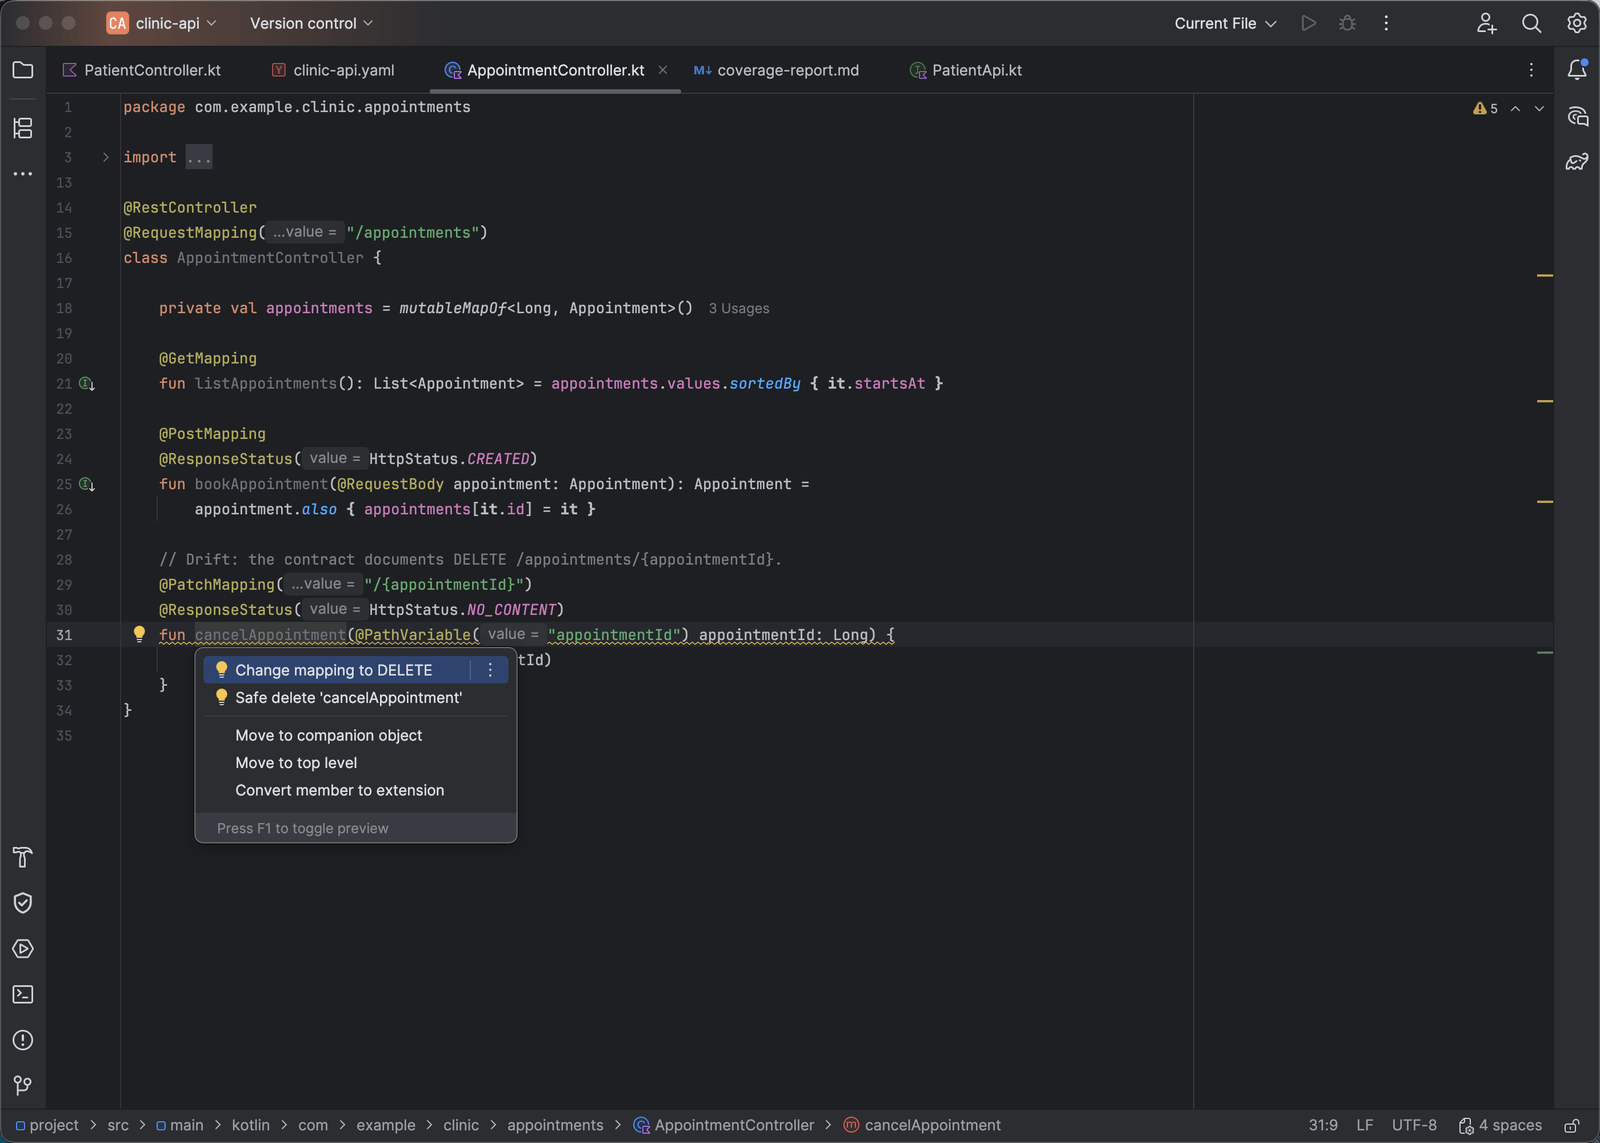Image resolution: width=1600 pixels, height=1143 pixels.
Task: Click the cancelAppointment function name on line 31
Action: pos(270,635)
